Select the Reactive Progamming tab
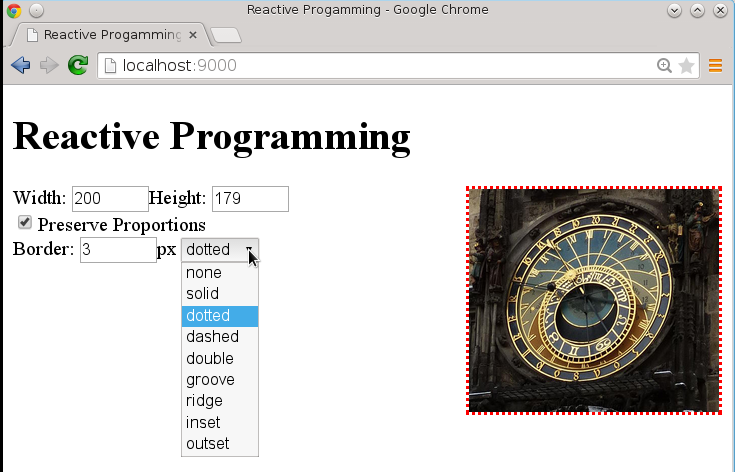735x472 pixels. pos(112,35)
